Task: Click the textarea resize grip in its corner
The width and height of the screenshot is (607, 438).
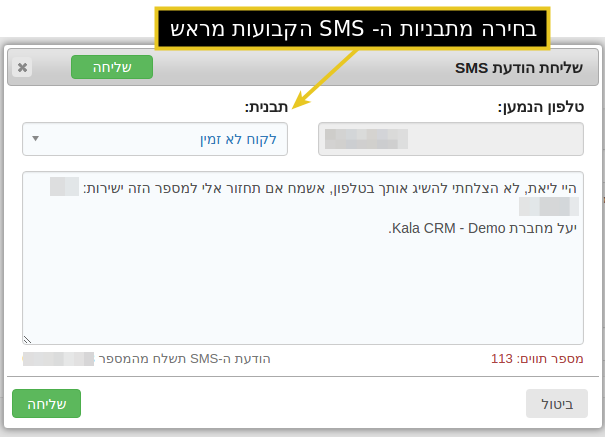Action: point(27,340)
